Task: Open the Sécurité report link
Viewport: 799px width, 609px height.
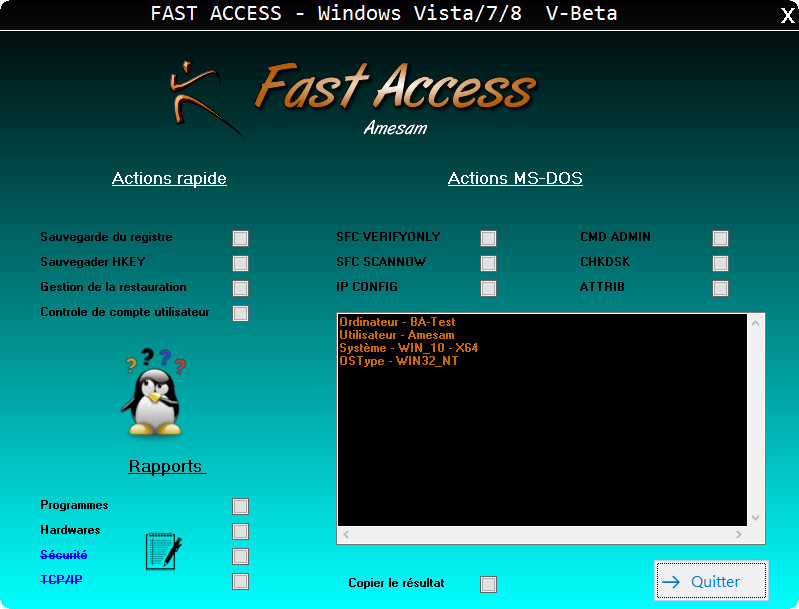Action: 64,555
